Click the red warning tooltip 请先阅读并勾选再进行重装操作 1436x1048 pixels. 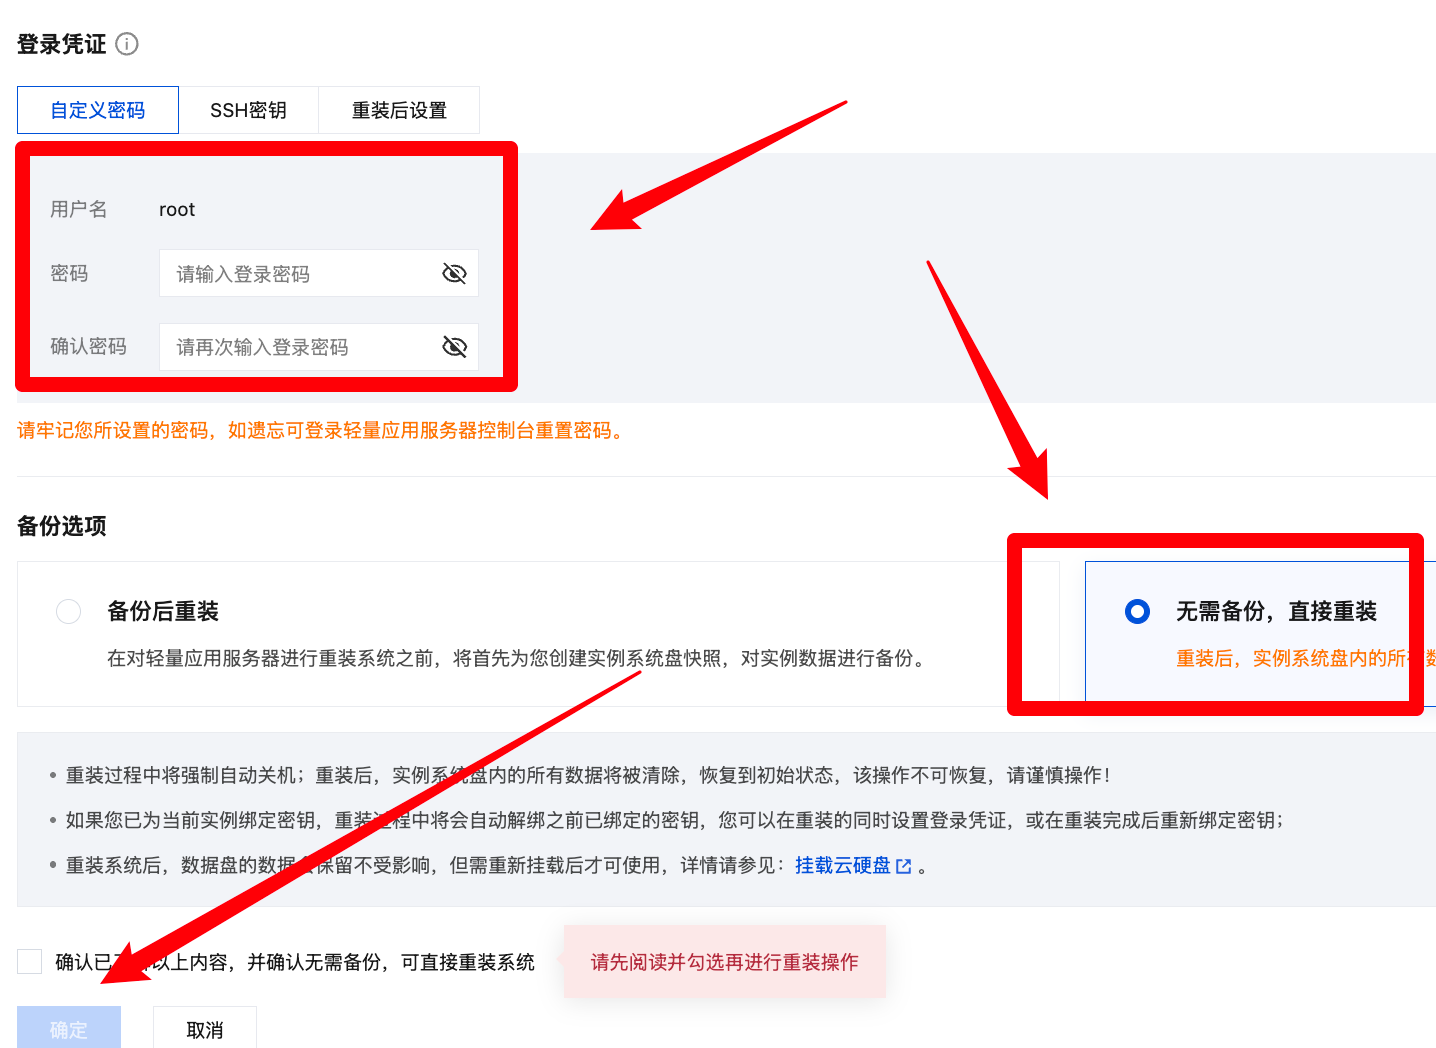724,961
